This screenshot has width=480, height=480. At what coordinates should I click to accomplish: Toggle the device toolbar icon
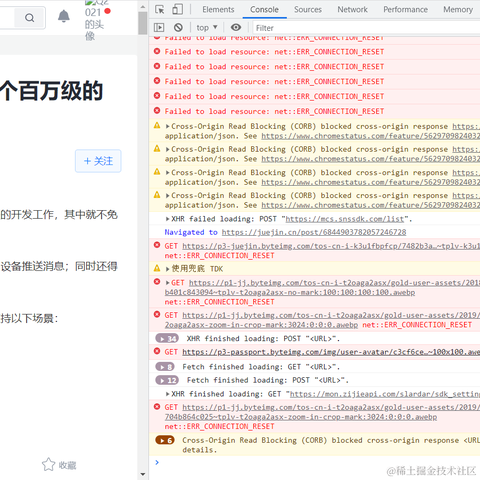tap(177, 9)
